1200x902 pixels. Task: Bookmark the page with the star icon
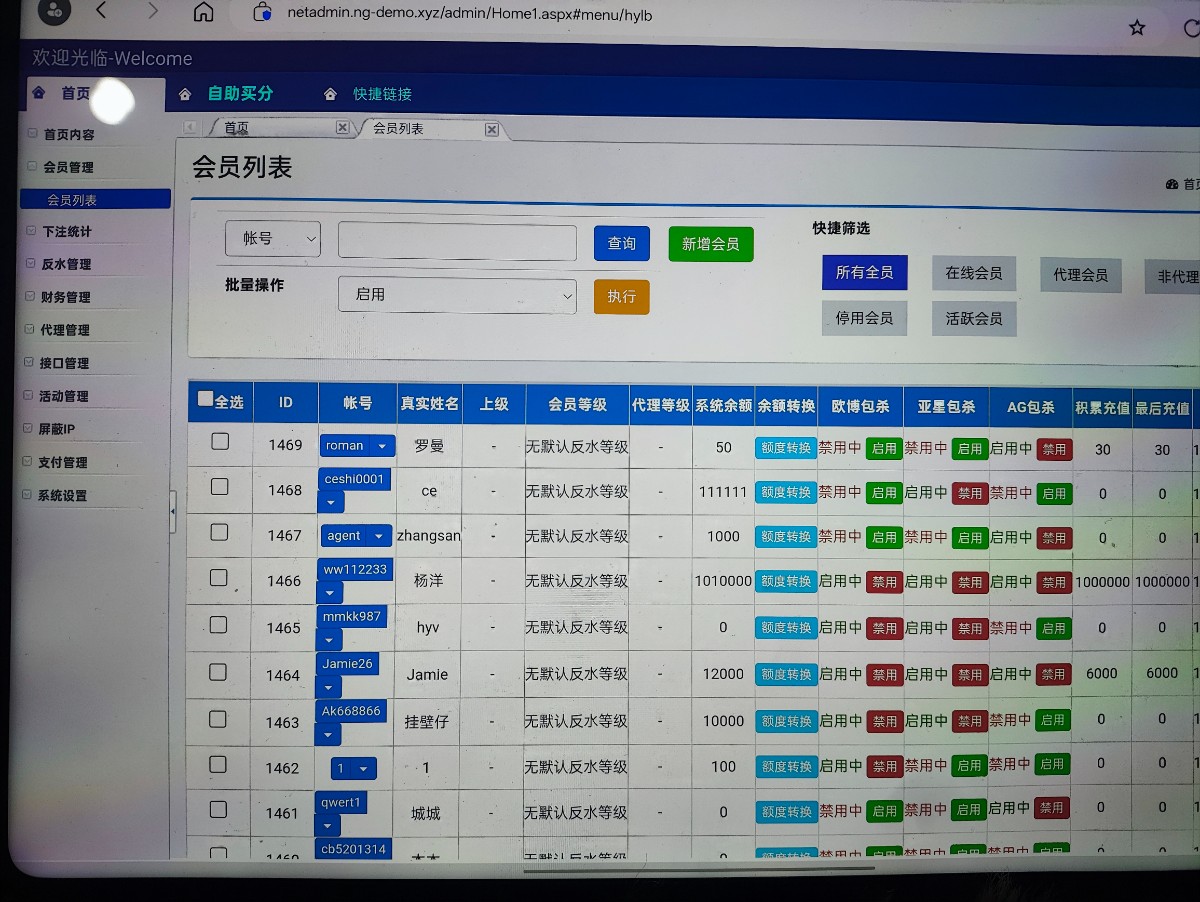click(x=1137, y=28)
